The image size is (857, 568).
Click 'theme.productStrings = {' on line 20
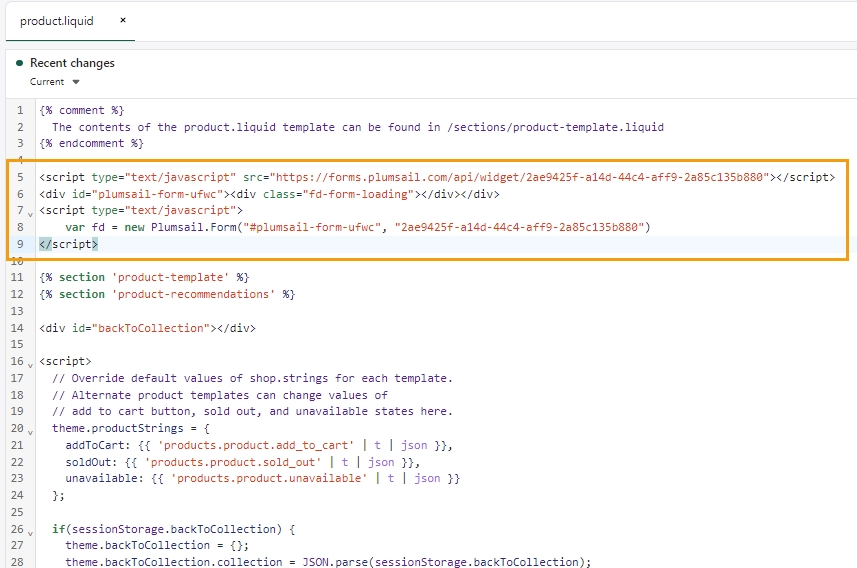pyautogui.click(x=131, y=428)
